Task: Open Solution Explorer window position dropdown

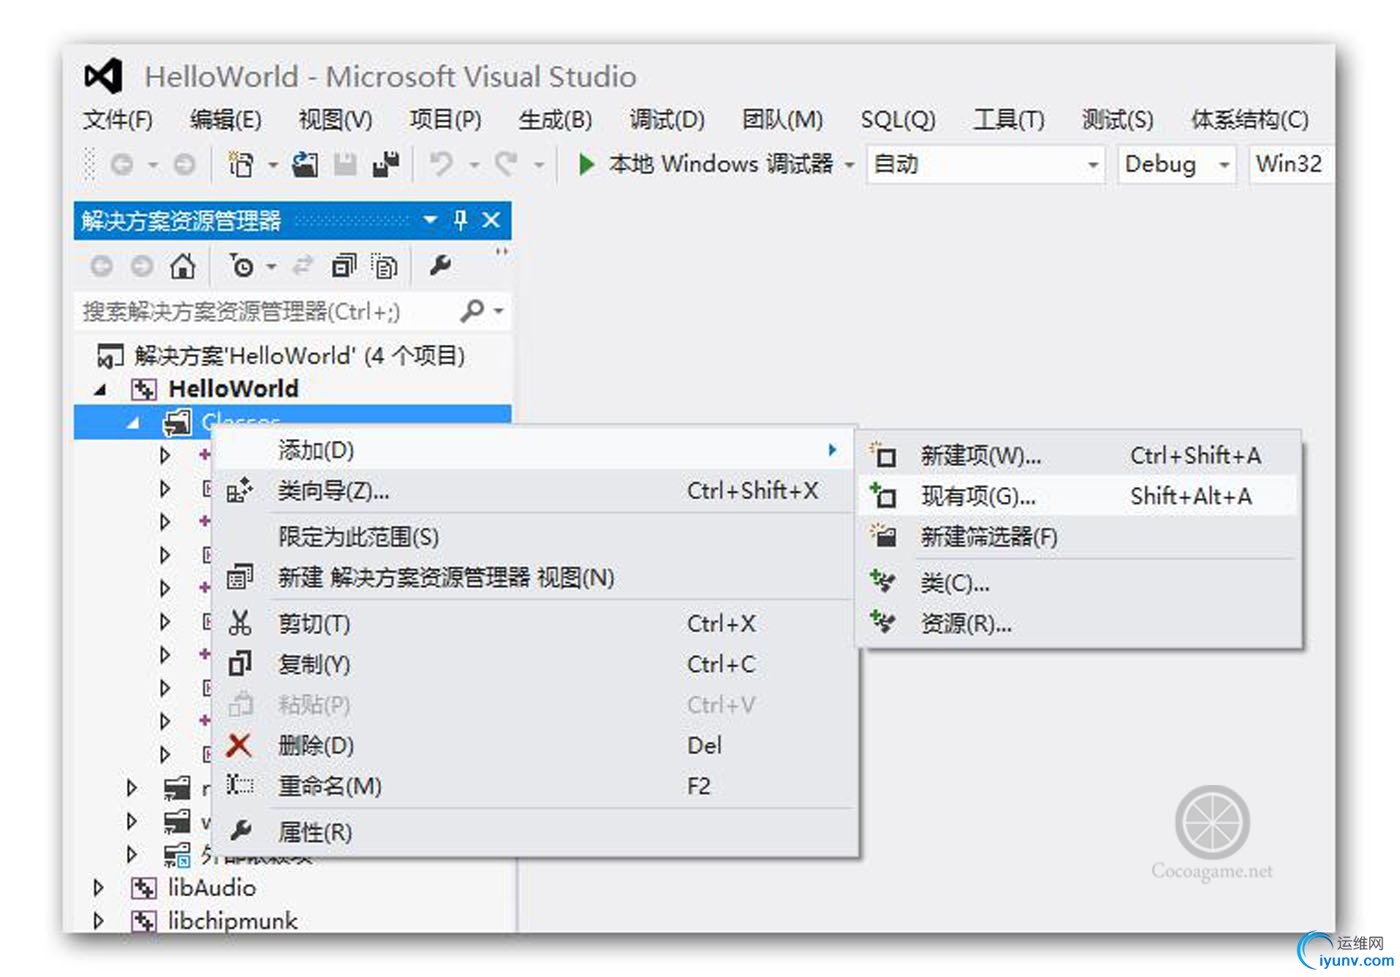Action: (430, 220)
